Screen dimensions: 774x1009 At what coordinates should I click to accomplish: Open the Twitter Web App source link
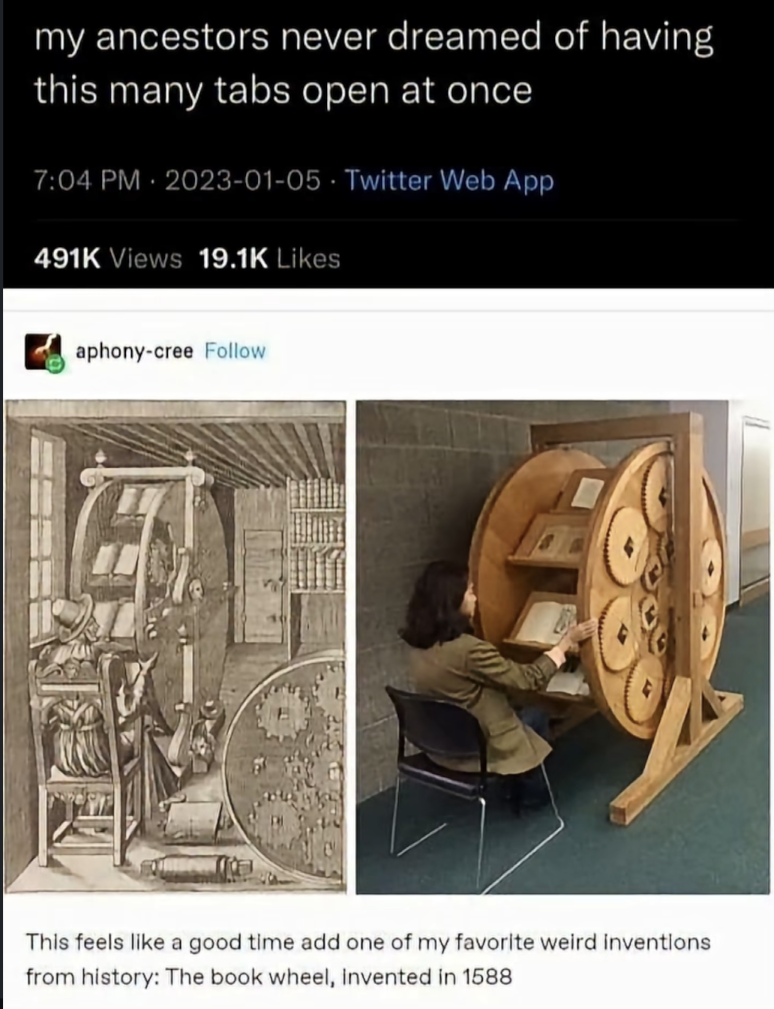(450, 181)
